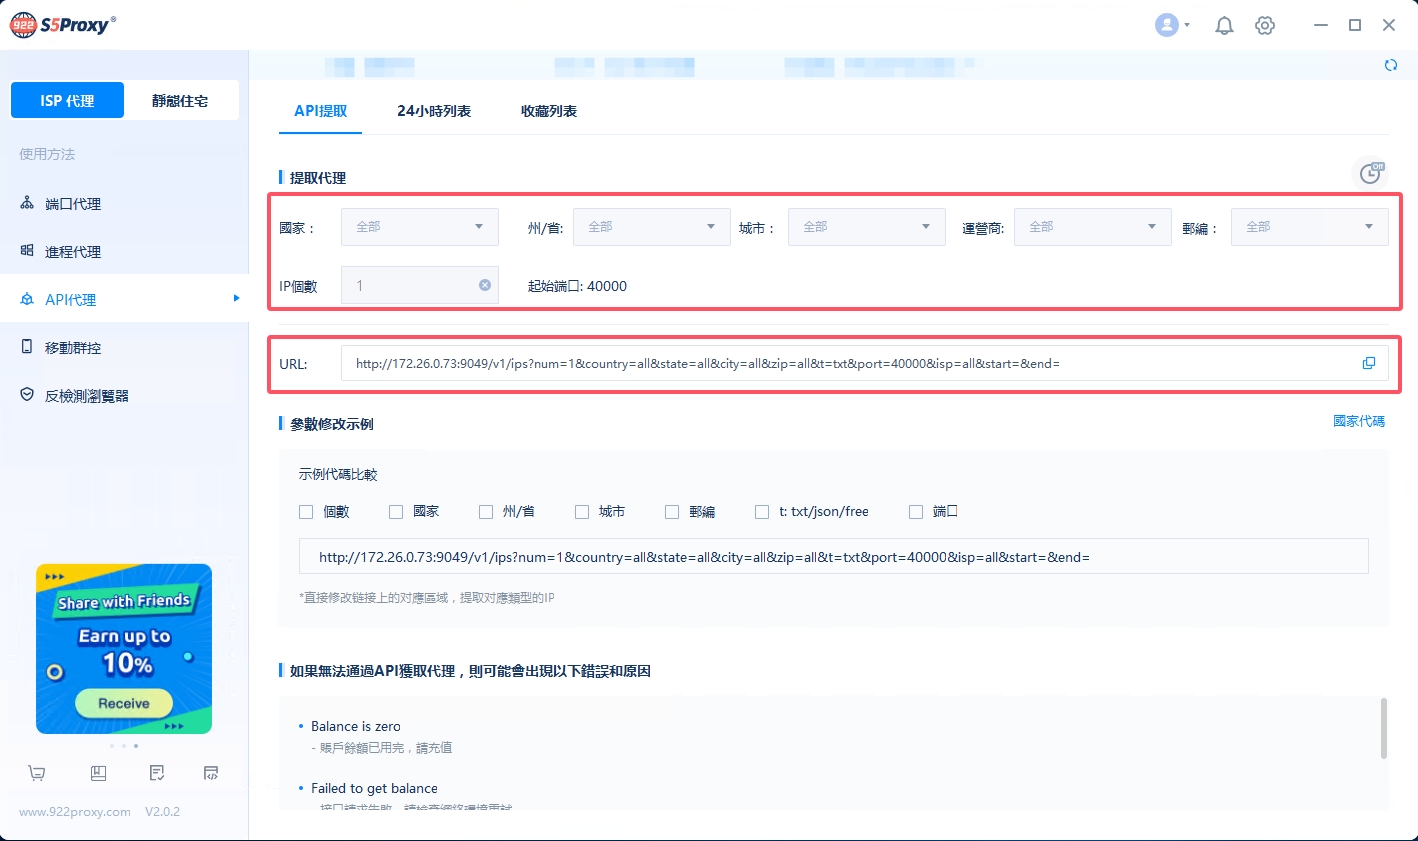Click the 國家代碼 link

point(1358,422)
